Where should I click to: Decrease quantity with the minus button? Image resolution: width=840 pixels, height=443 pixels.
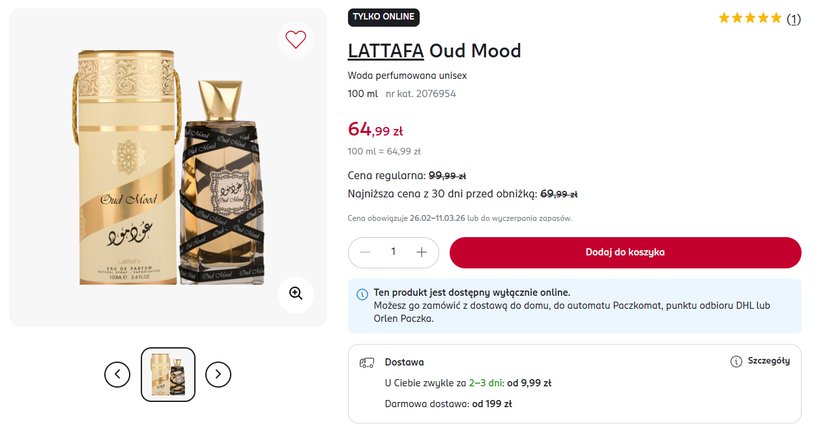coord(365,252)
